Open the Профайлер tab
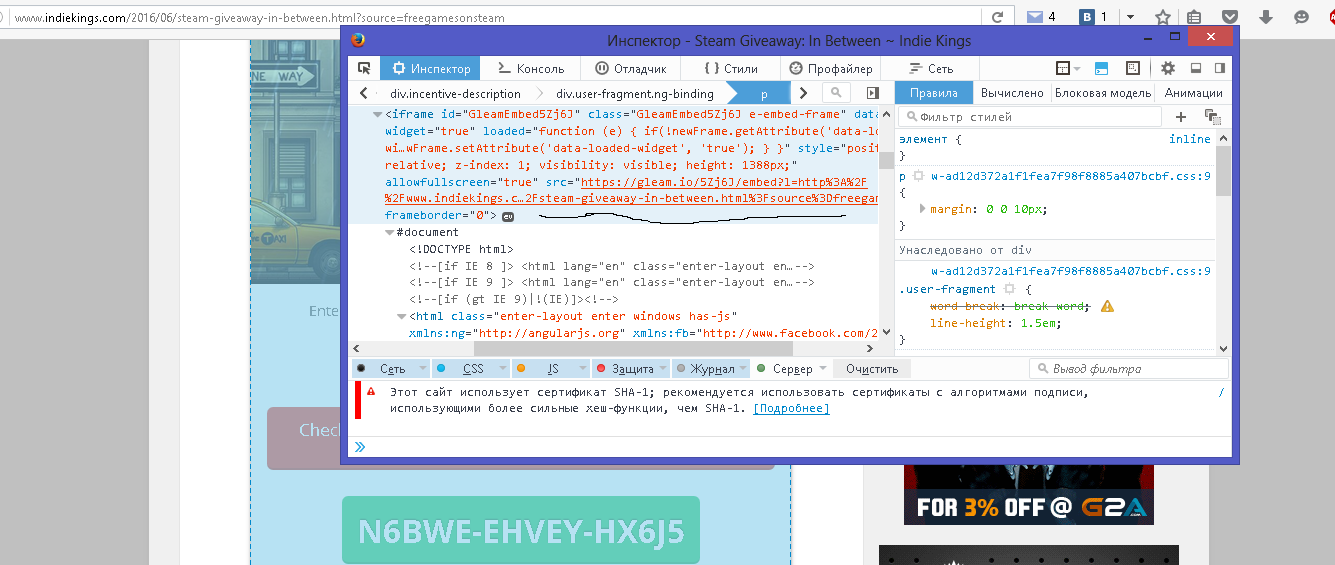The image size is (1335, 565). [x=830, y=69]
